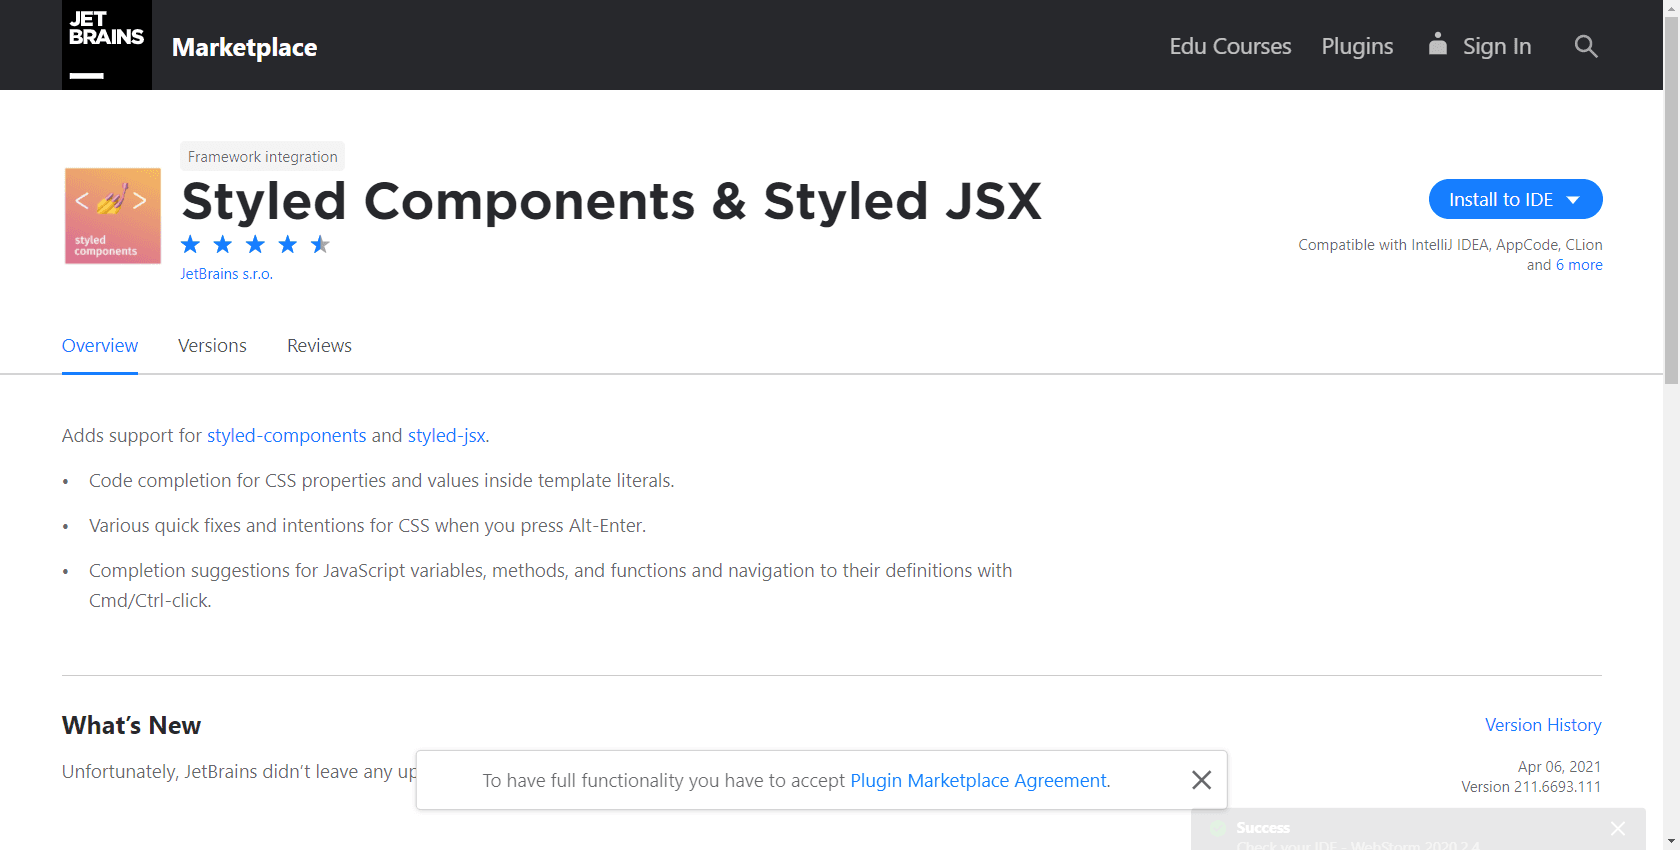
Task: Click Install to IDE button
Action: click(x=1515, y=199)
